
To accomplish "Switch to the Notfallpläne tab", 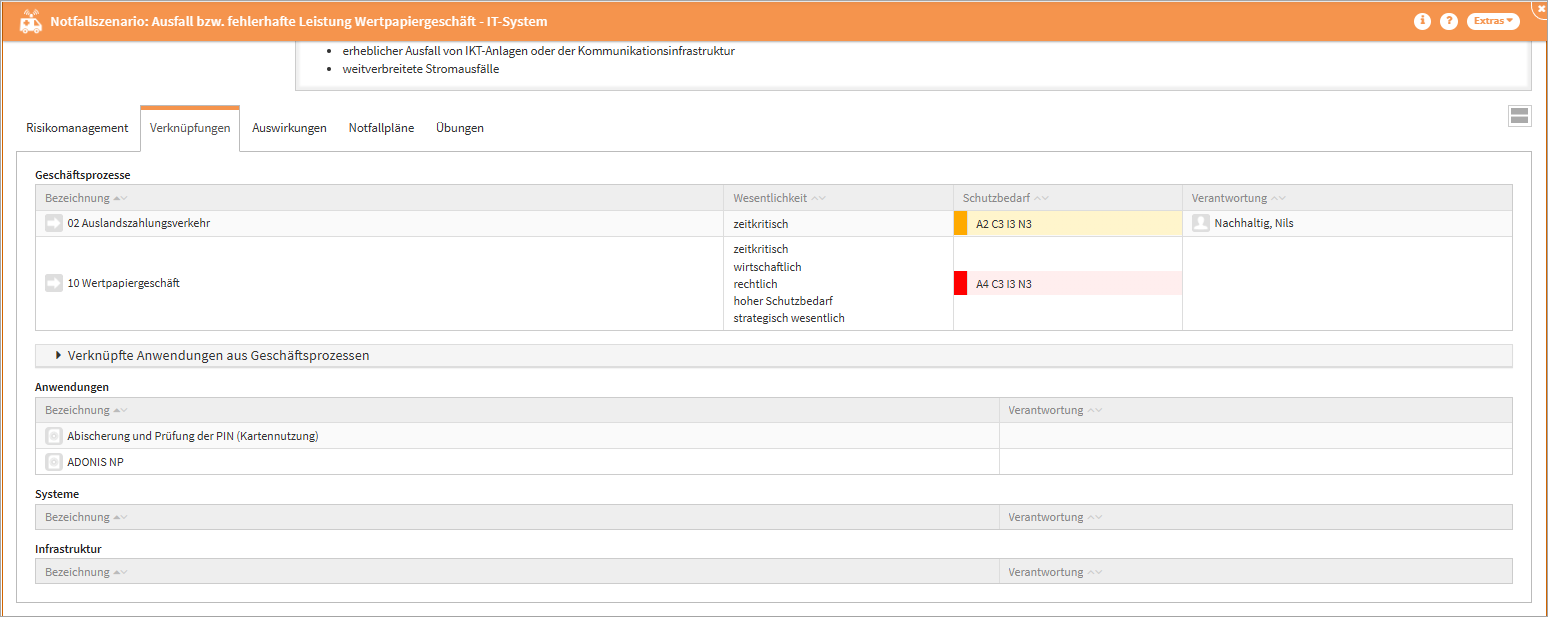I will click(x=381, y=128).
